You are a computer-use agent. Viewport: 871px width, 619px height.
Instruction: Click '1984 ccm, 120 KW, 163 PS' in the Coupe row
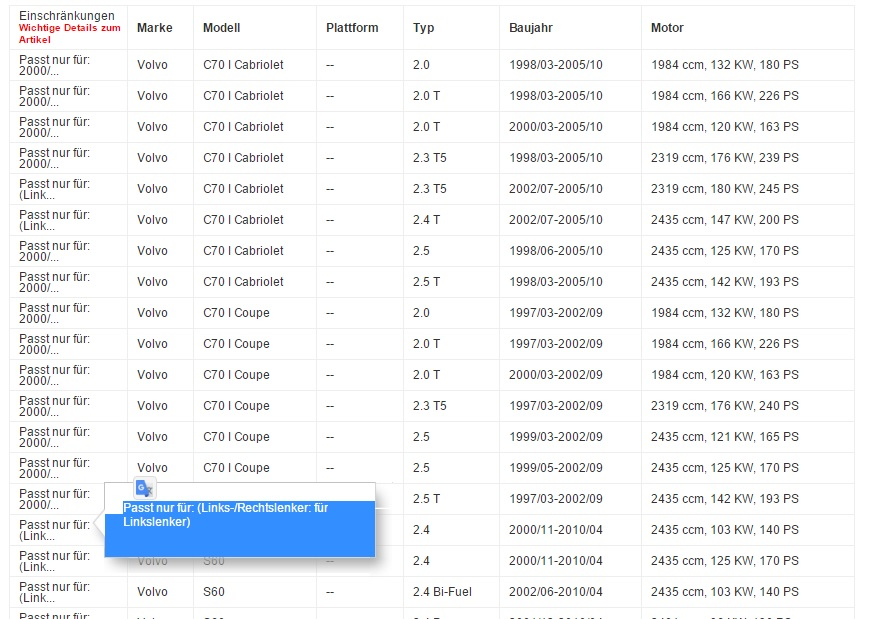coord(724,375)
